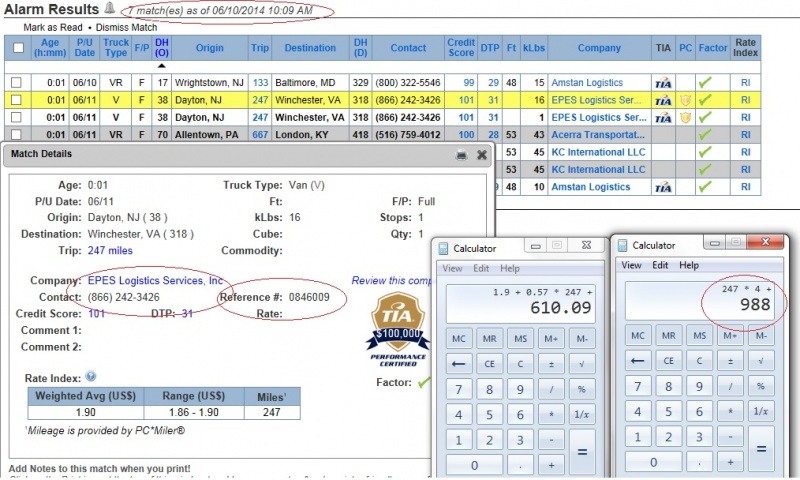Sort by the Trip column header
The width and height of the screenshot is (800, 480).
point(260,48)
